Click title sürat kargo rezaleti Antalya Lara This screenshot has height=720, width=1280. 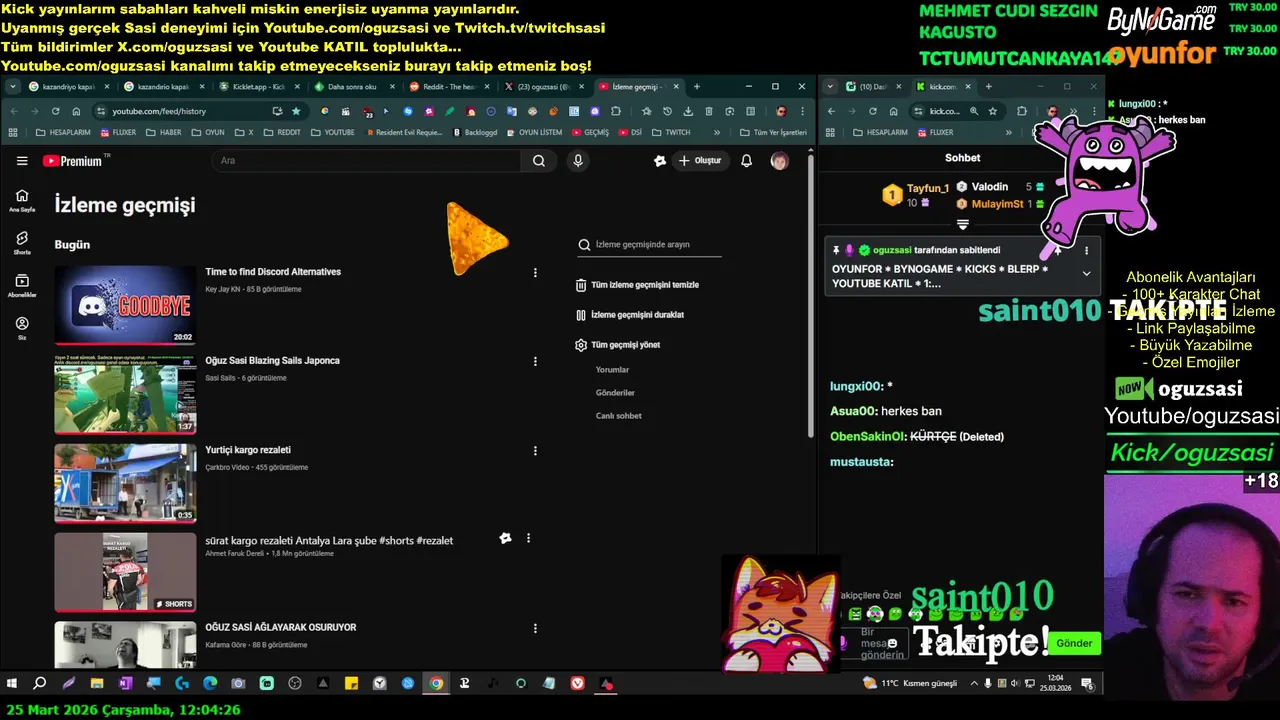329,541
